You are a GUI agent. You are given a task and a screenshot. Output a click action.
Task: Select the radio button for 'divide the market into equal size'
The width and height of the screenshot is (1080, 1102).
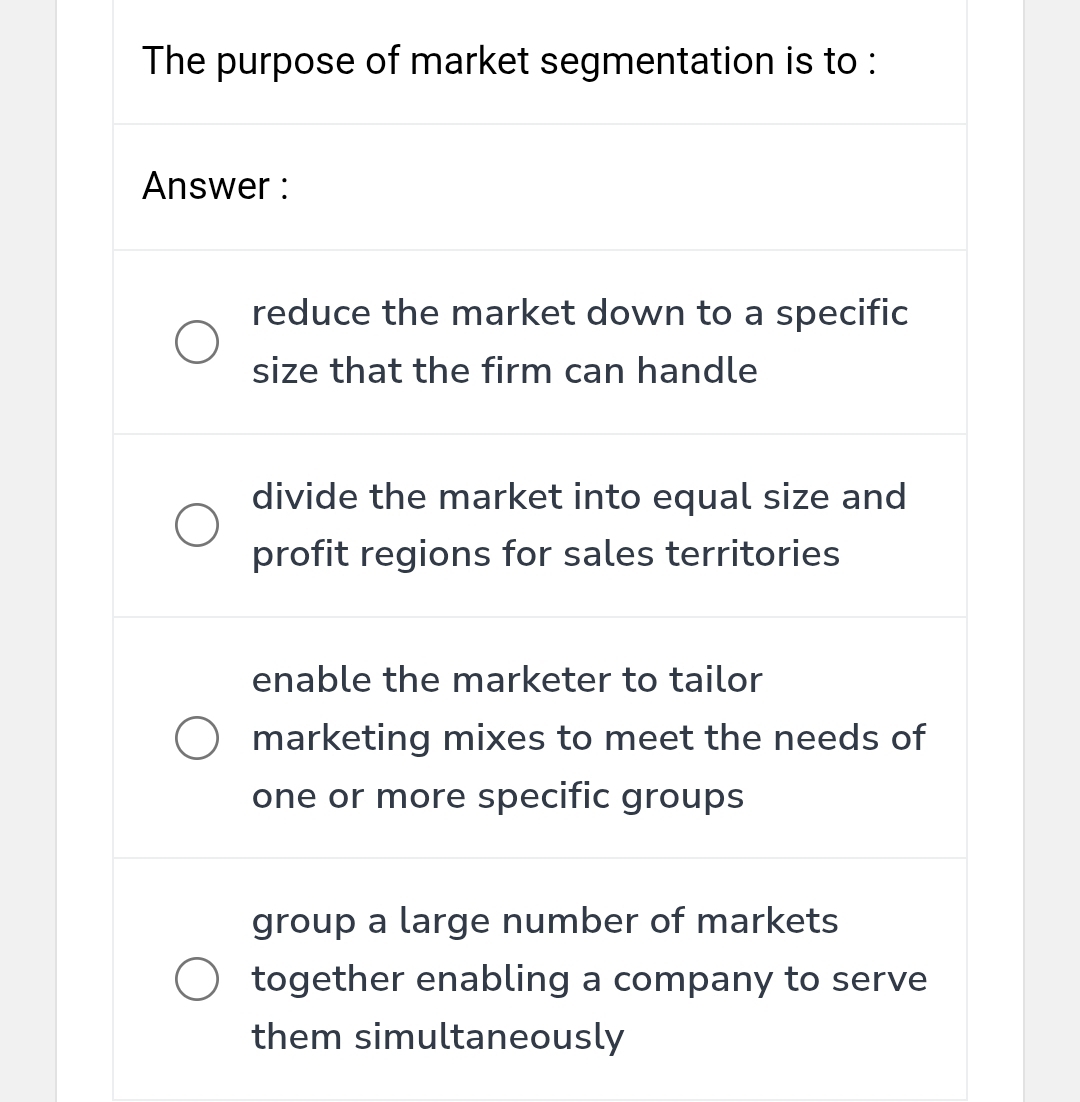(x=197, y=524)
